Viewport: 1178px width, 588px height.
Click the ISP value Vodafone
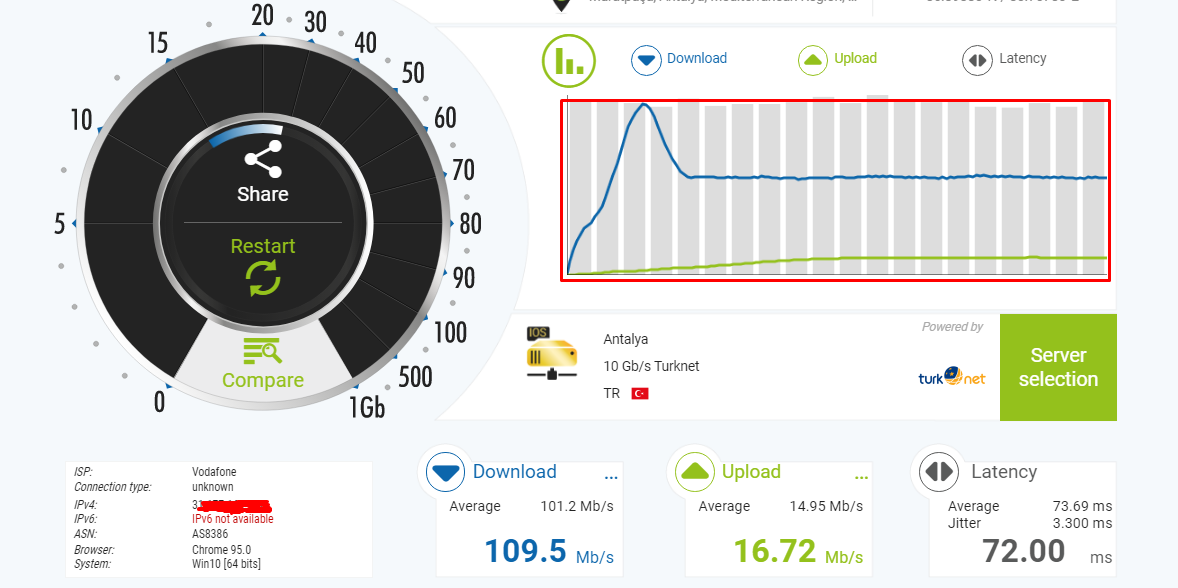tap(214, 472)
